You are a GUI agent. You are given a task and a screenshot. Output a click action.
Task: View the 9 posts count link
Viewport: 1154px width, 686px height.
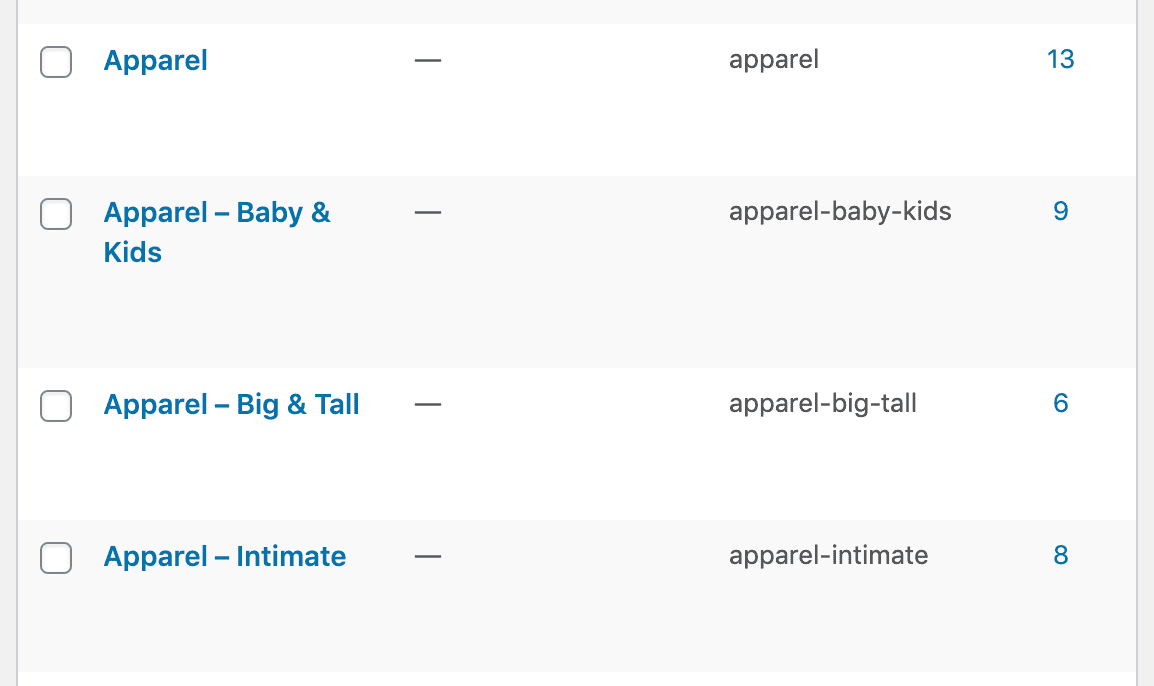[1061, 211]
